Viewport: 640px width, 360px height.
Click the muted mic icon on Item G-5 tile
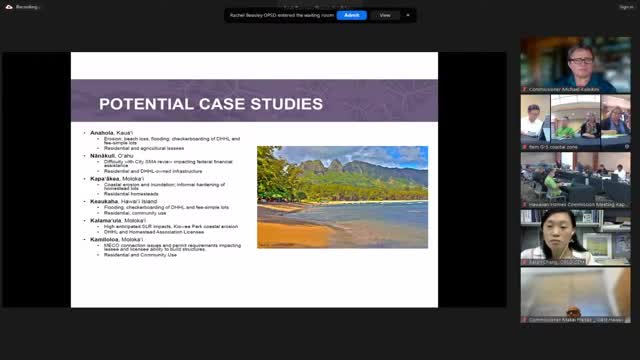pyautogui.click(x=525, y=147)
